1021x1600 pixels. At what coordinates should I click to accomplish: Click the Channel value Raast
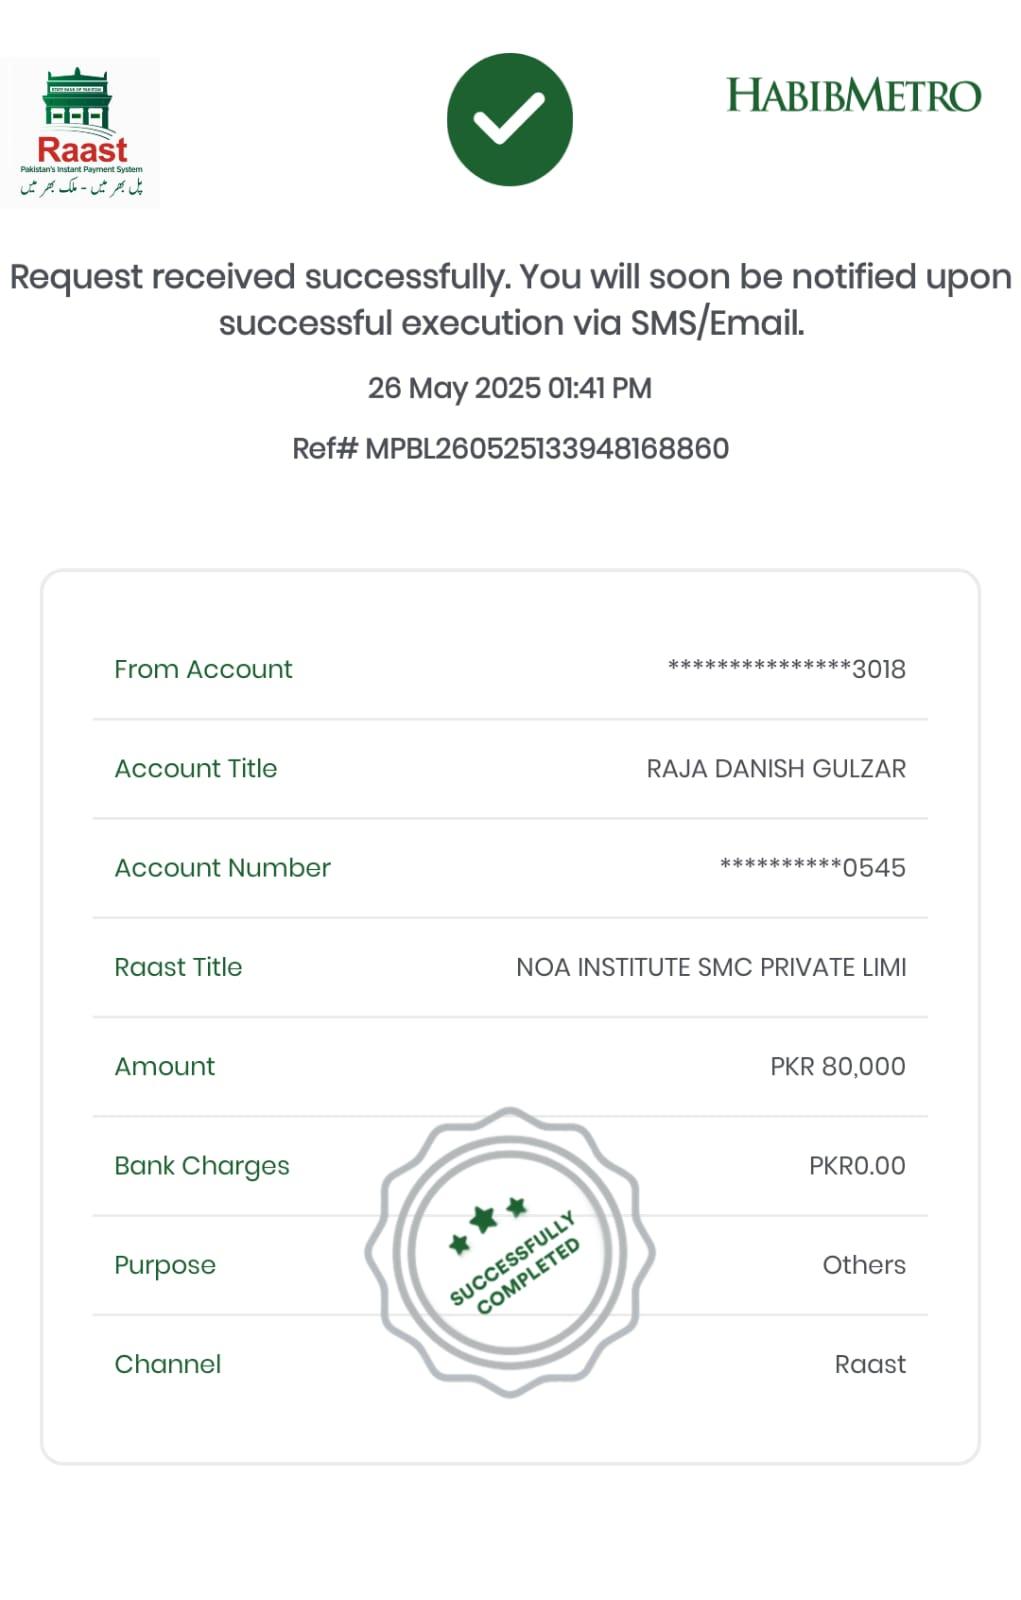tap(870, 1364)
